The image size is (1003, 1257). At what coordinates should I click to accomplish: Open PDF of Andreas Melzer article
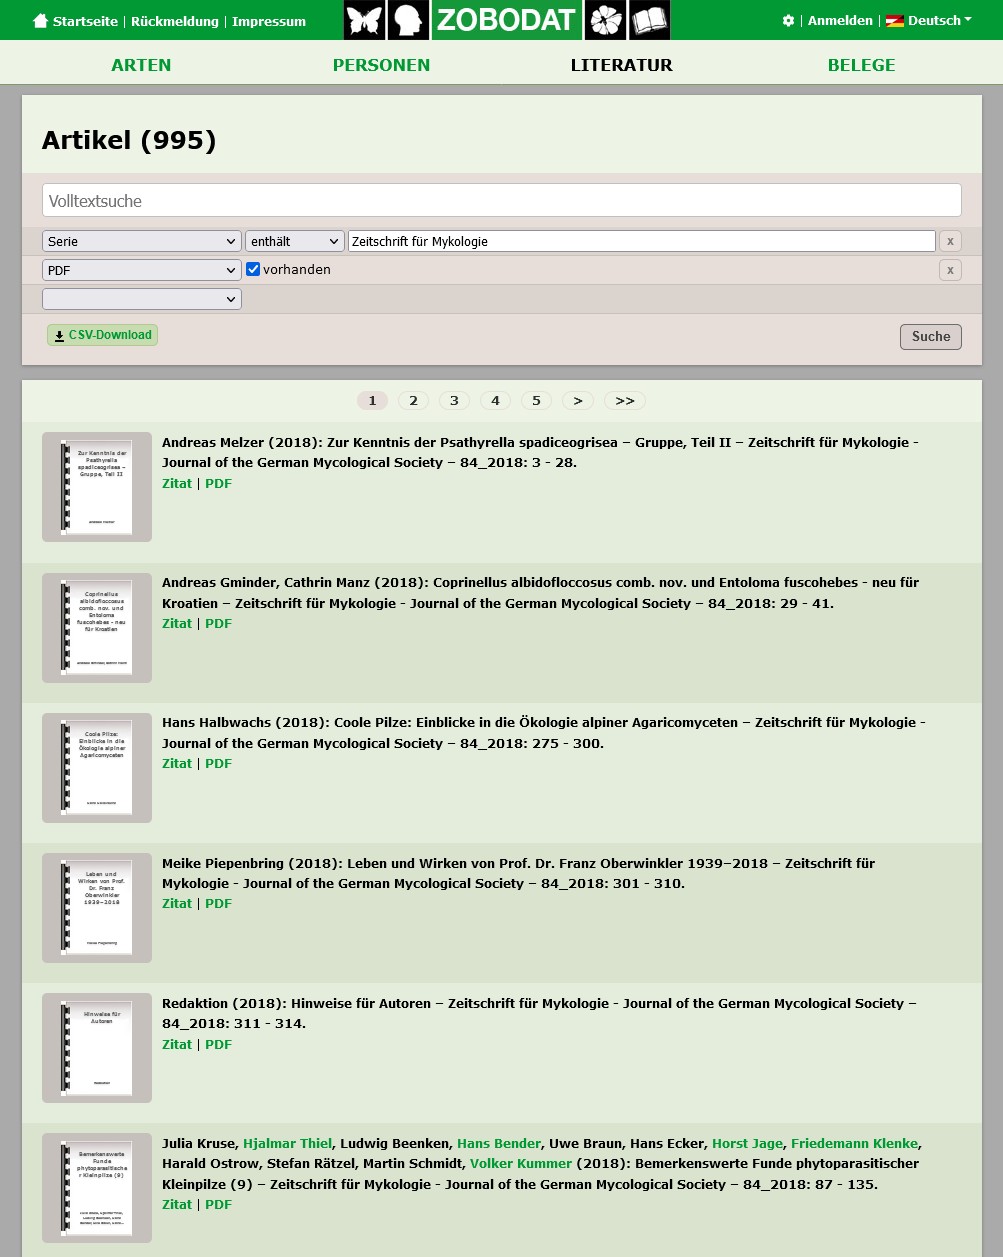218,483
